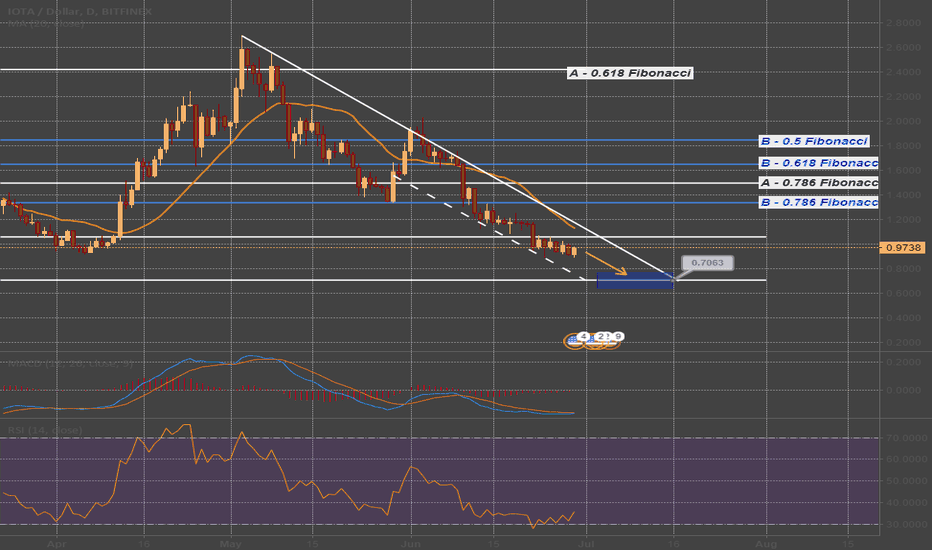This screenshot has width=932, height=550.
Task: Select the MA (20, close) indicator legend
Action: pos(46,24)
